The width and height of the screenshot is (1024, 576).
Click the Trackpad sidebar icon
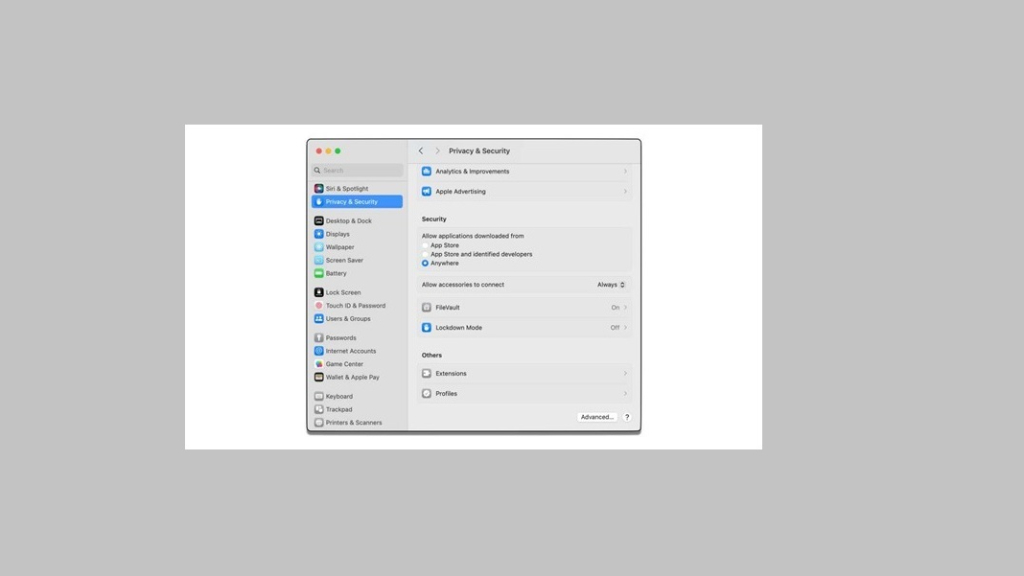pyautogui.click(x=319, y=409)
